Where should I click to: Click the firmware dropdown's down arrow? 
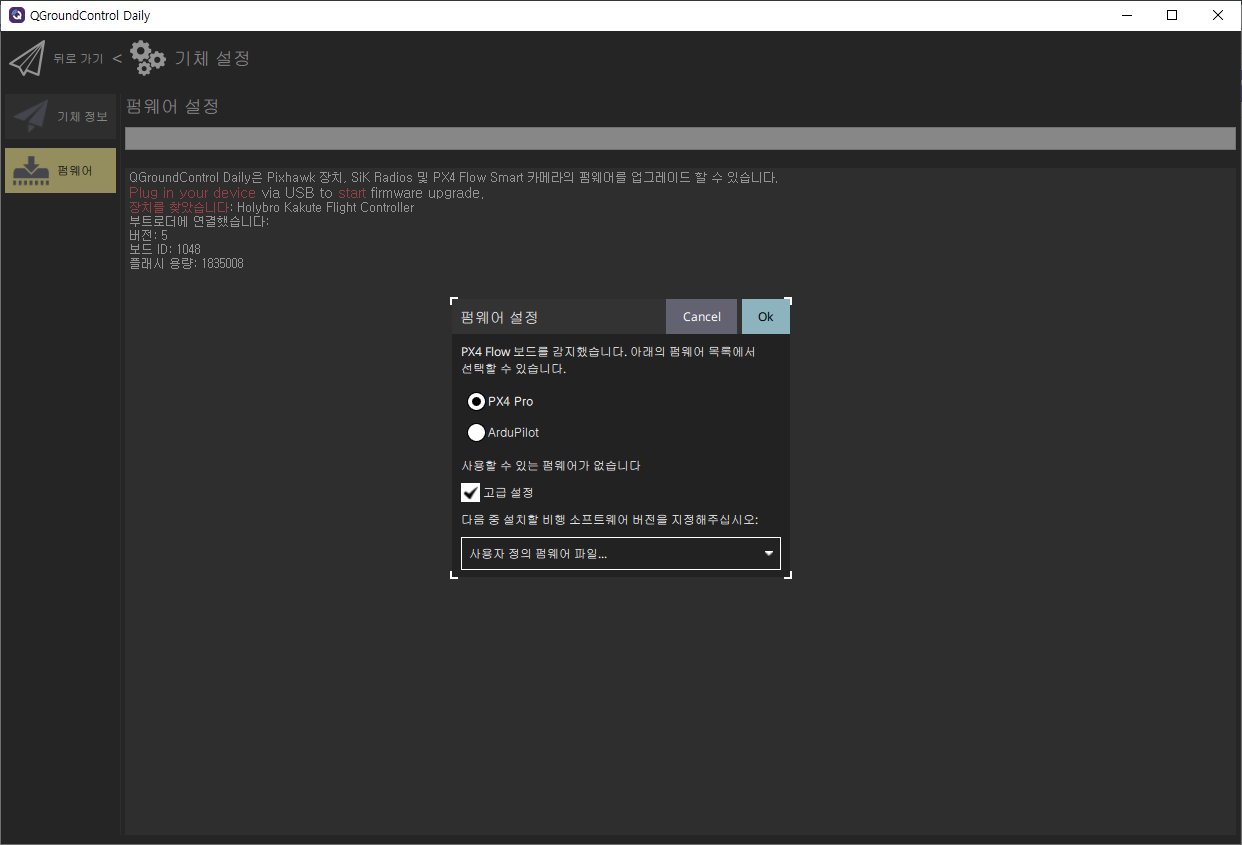click(x=768, y=553)
